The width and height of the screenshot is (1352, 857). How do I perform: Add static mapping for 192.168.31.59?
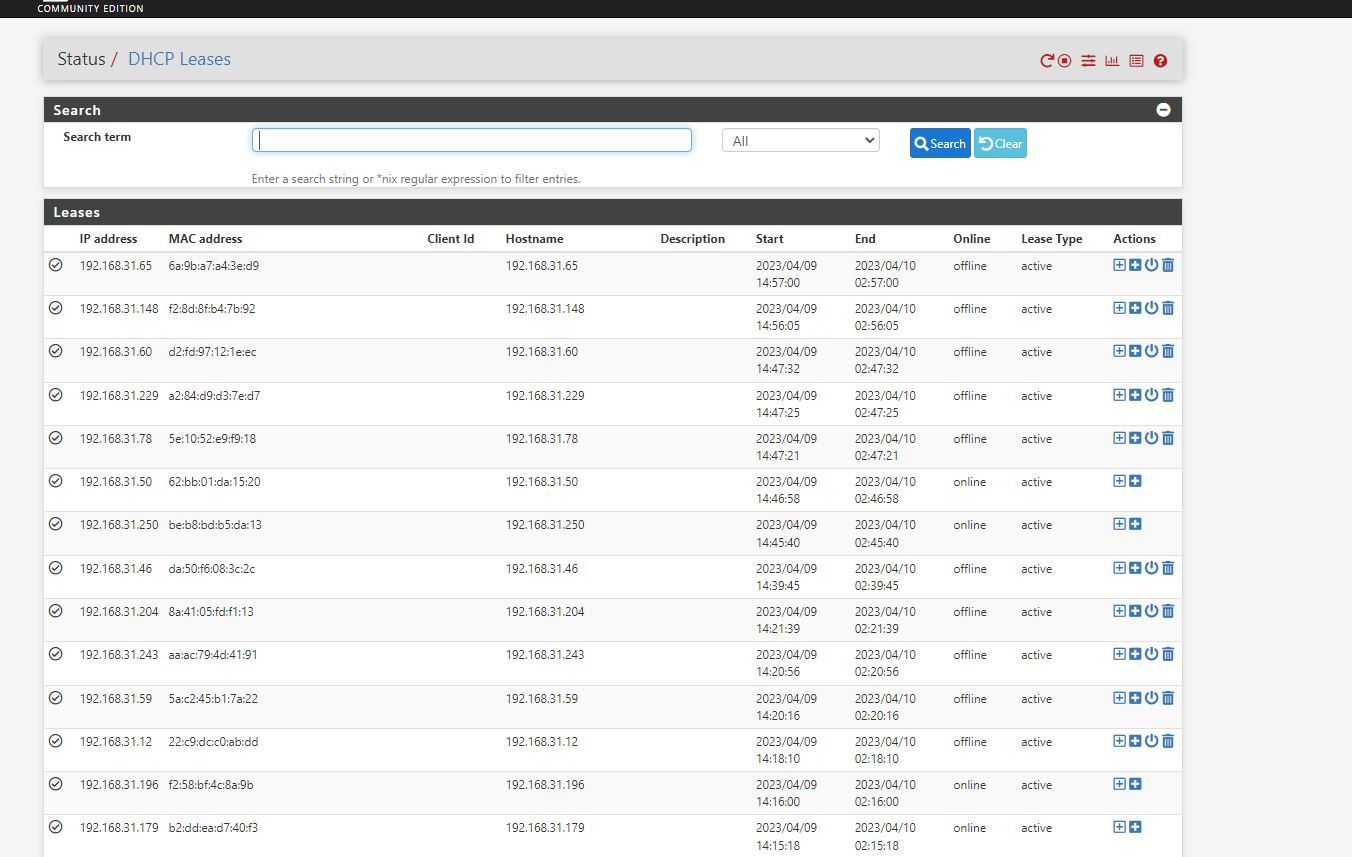click(x=1119, y=698)
